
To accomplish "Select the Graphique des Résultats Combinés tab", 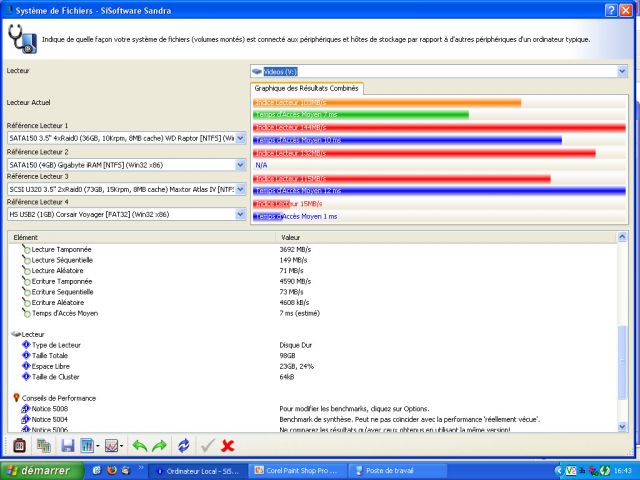I will tap(306, 88).
